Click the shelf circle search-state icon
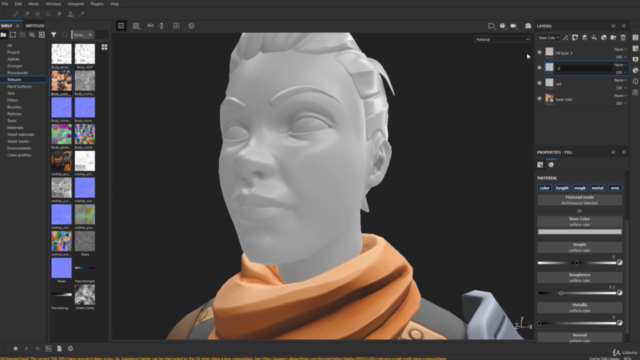This screenshot has width=640, height=360. 65,35
